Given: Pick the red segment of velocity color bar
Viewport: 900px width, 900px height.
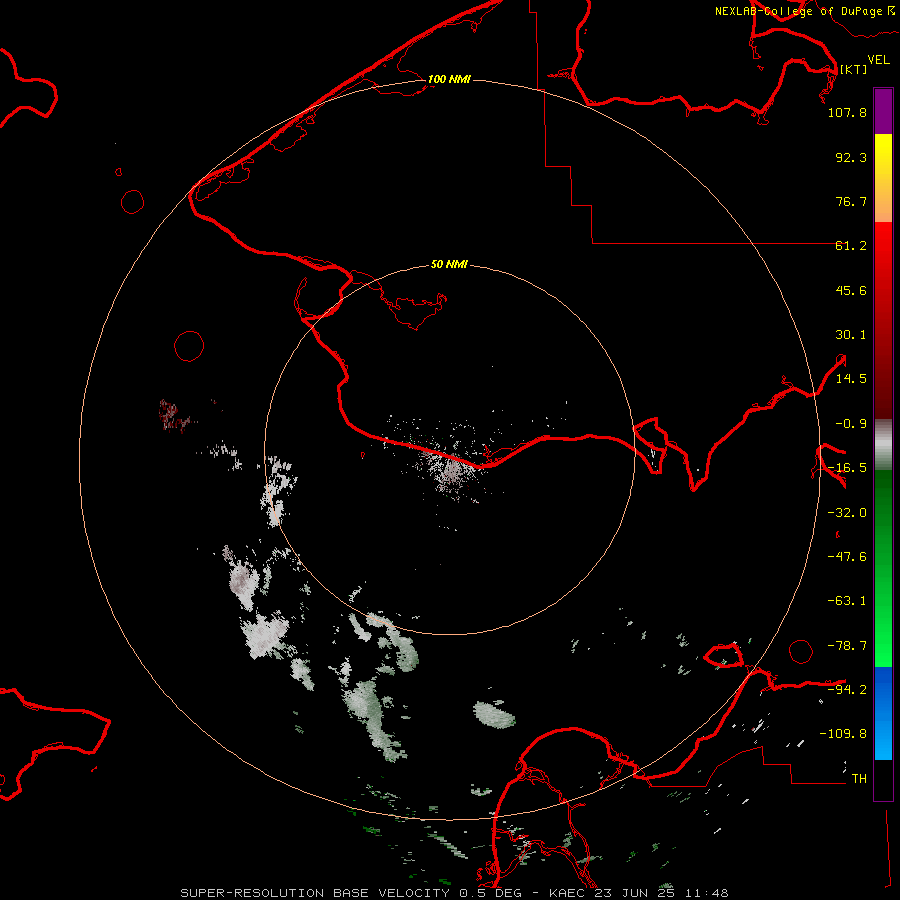Looking at the screenshot, I should click(x=883, y=320).
